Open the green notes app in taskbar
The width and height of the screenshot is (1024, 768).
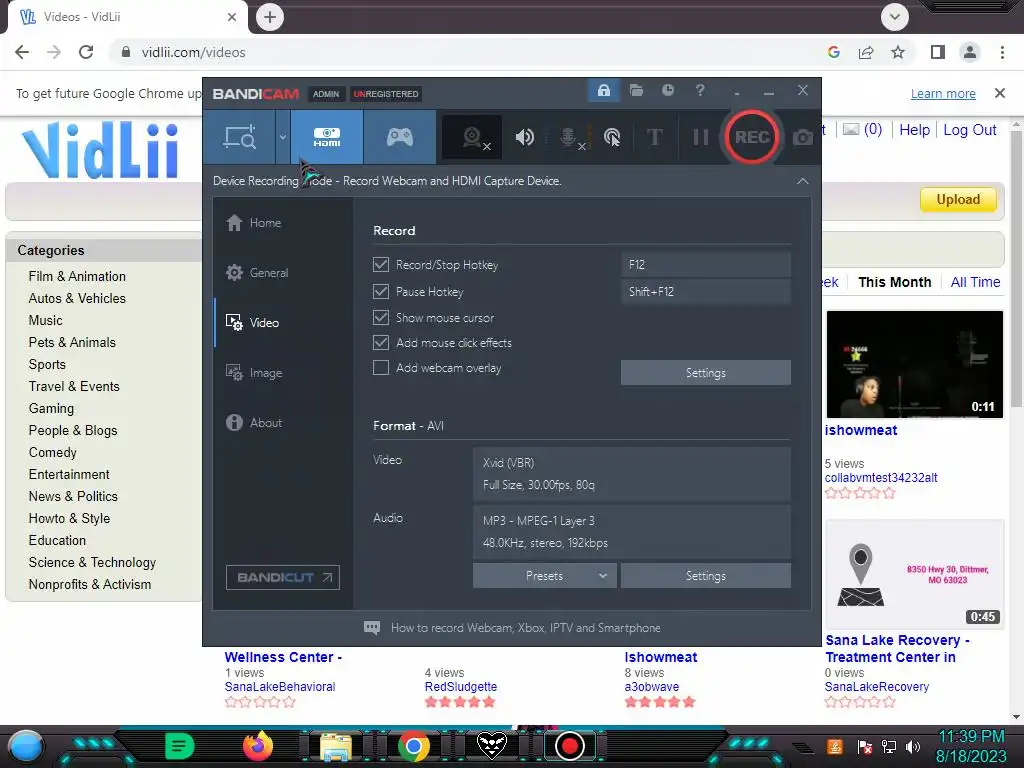(x=180, y=746)
